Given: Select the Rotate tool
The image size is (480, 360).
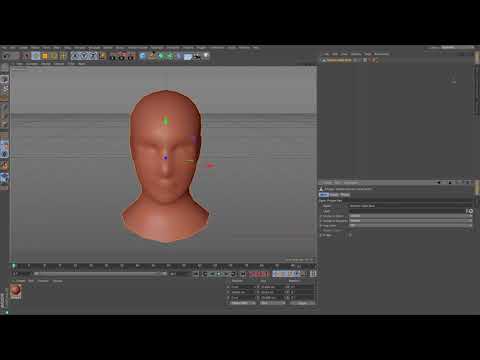Looking at the screenshot, I should point(53,56).
